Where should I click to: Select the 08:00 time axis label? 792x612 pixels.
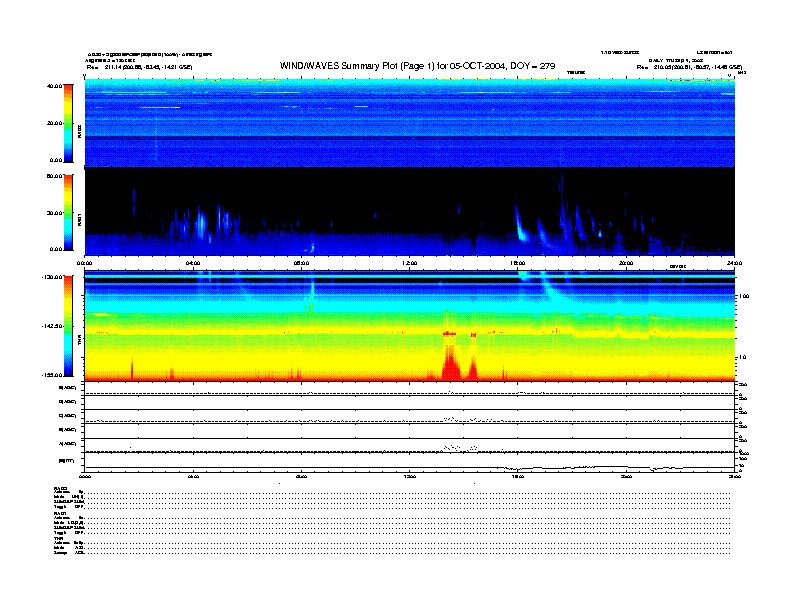pos(301,263)
